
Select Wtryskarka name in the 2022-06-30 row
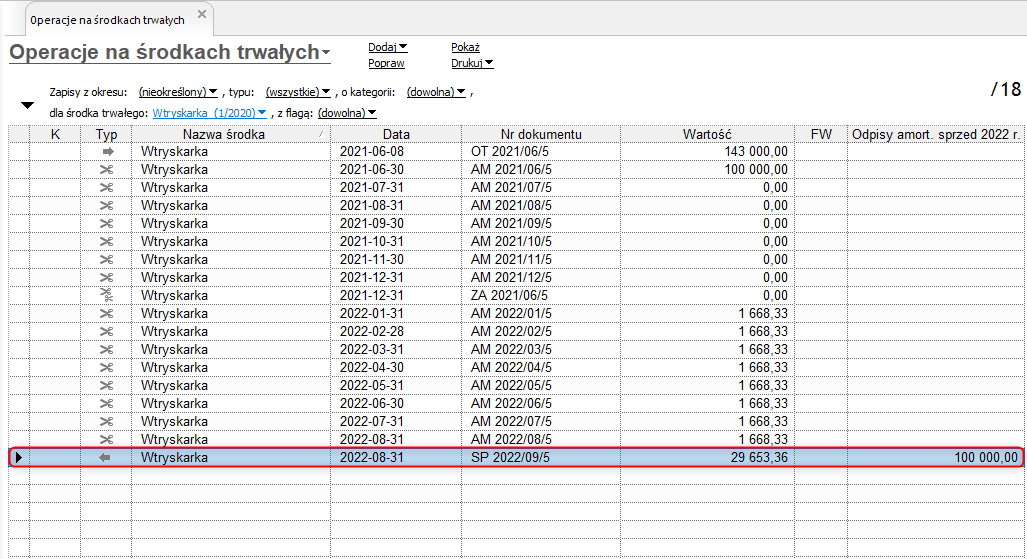[231, 404]
